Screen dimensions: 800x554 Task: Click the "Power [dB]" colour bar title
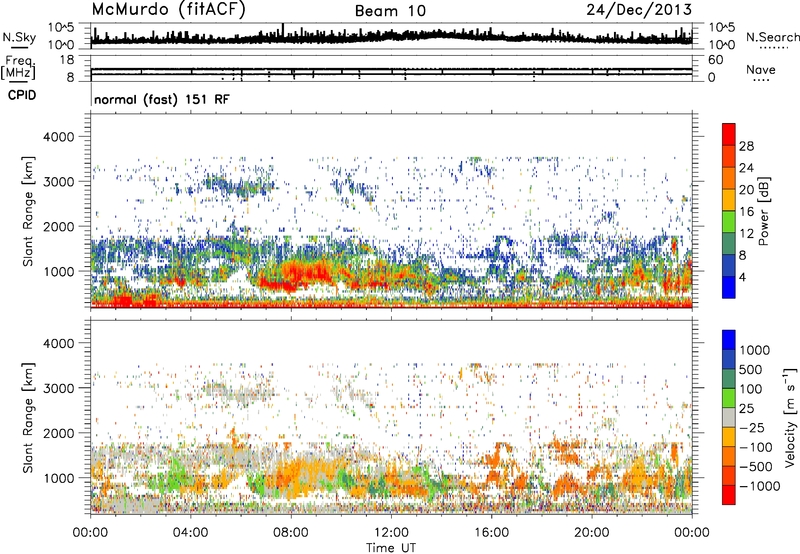(x=763, y=211)
